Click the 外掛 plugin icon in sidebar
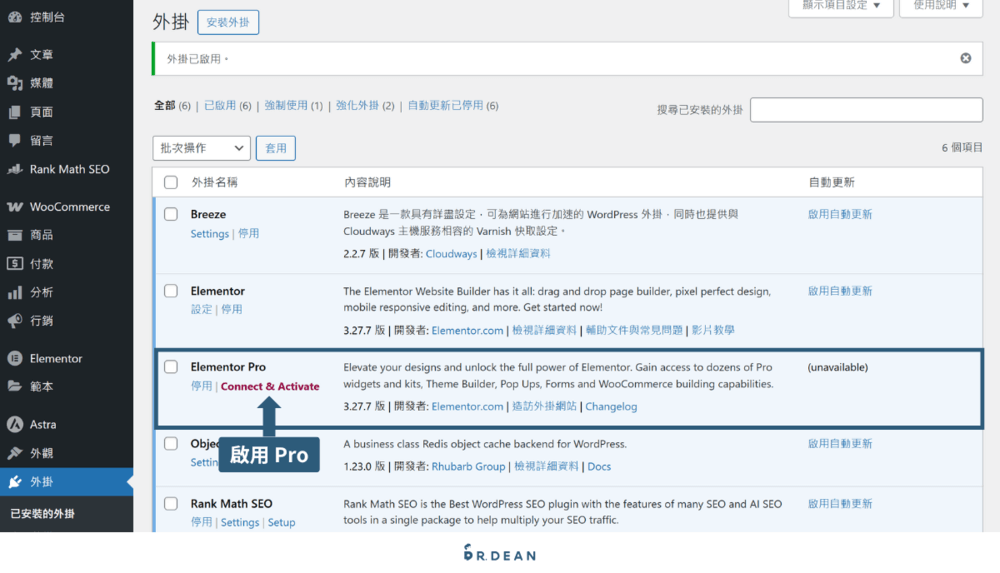Viewport: 1000px width, 573px height. pos(15,482)
